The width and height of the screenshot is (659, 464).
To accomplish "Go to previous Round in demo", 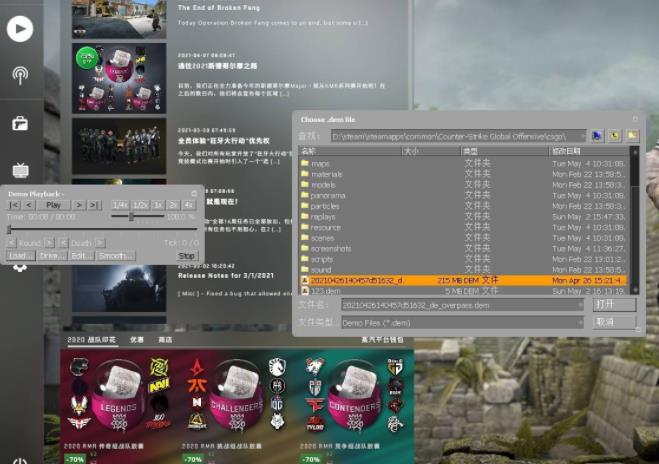I will pos(12,243).
